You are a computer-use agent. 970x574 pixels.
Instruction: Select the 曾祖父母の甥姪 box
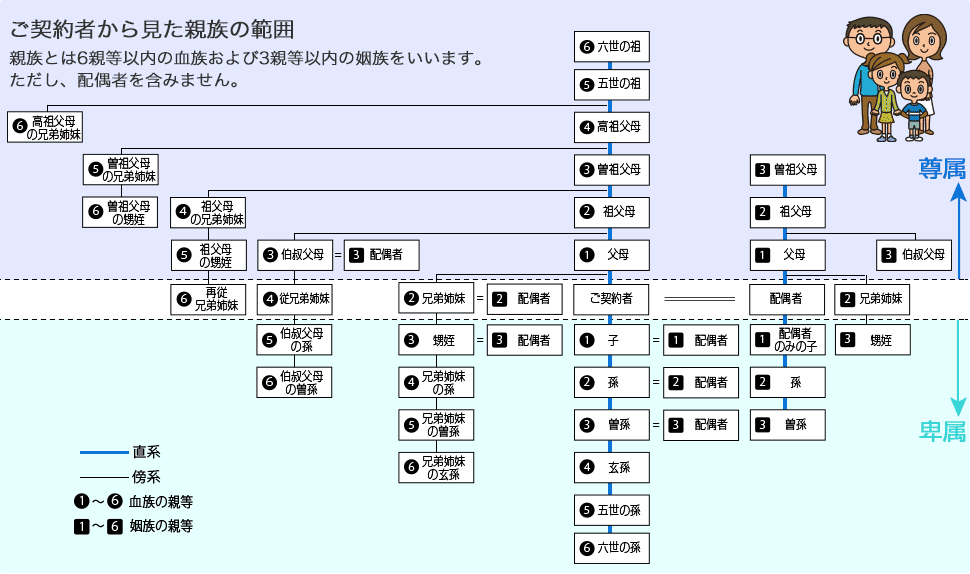coord(119,212)
